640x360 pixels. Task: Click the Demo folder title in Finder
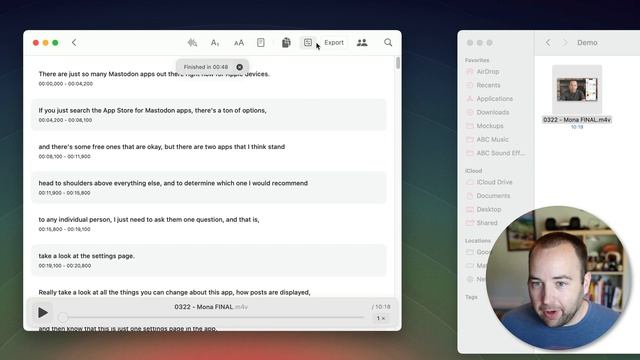pos(587,42)
